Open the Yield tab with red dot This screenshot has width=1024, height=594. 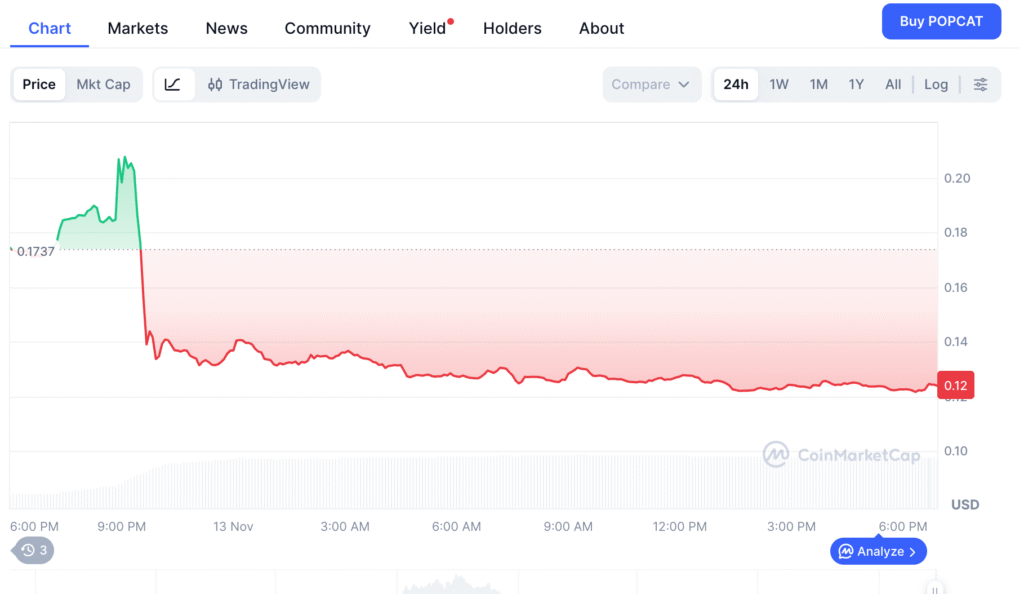[x=428, y=28]
